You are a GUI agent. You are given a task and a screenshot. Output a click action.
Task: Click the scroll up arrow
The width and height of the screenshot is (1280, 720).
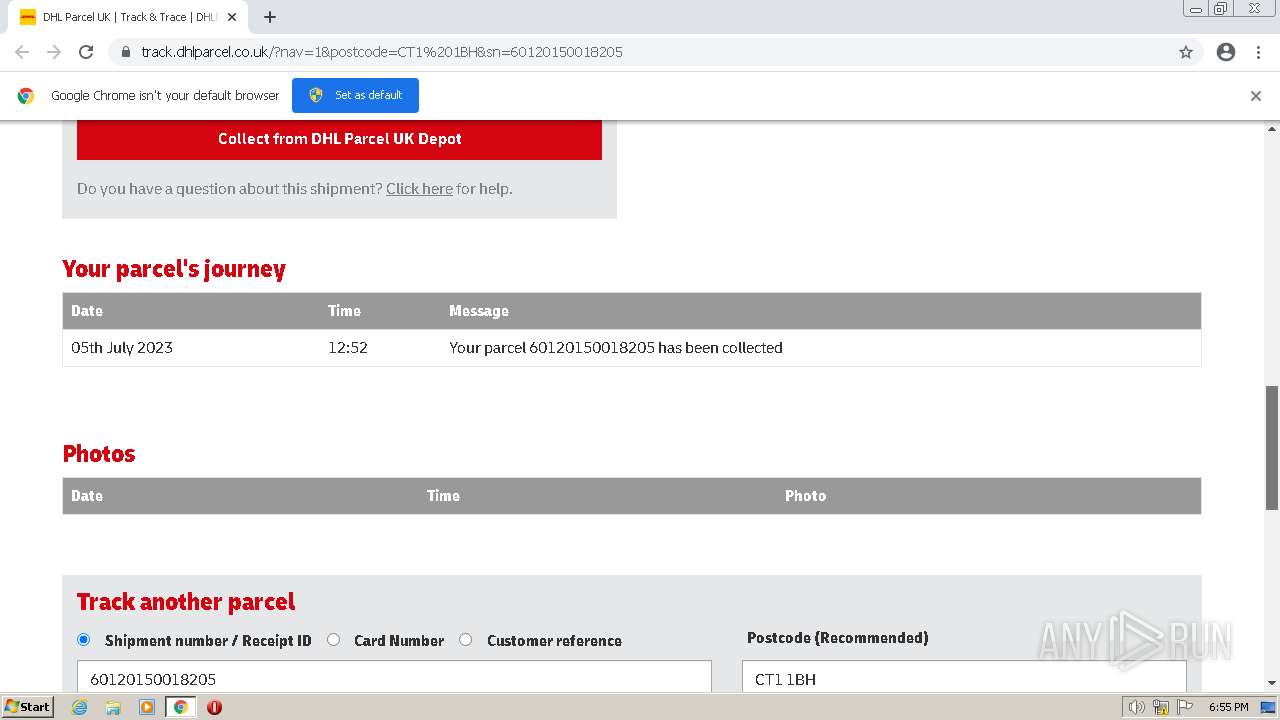(x=1272, y=129)
